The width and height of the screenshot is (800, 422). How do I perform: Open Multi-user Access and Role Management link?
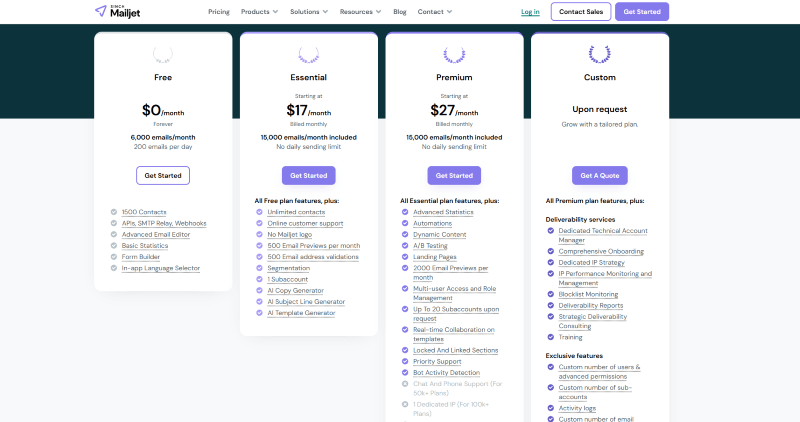tap(454, 293)
